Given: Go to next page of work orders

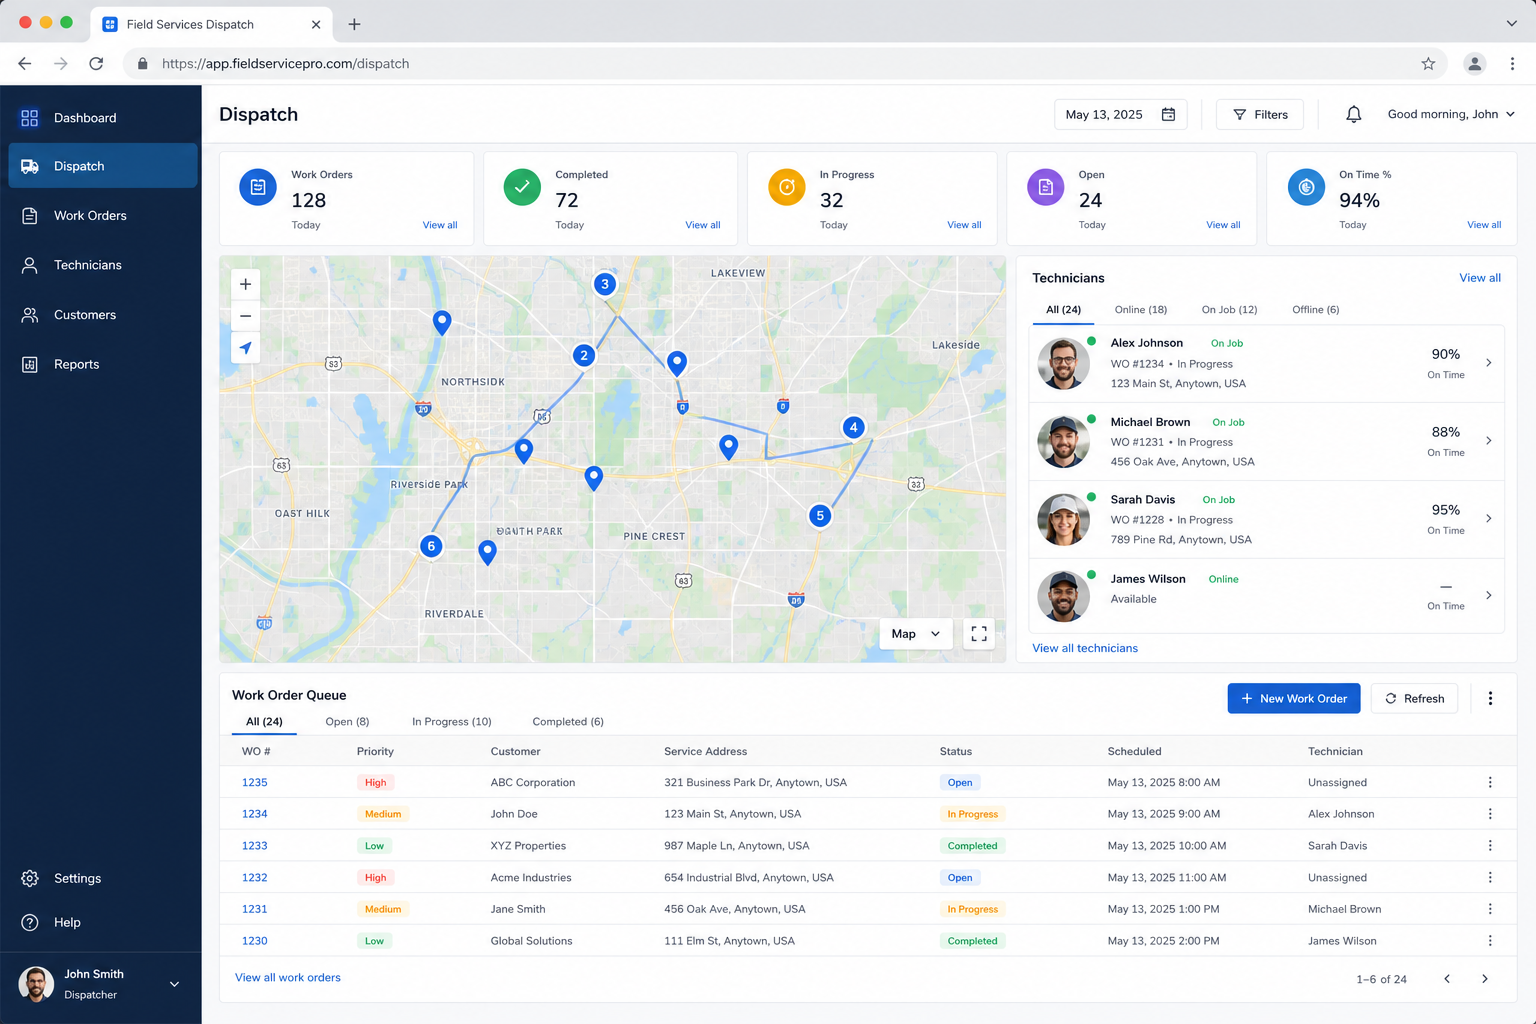Looking at the screenshot, I should pos(1484,979).
